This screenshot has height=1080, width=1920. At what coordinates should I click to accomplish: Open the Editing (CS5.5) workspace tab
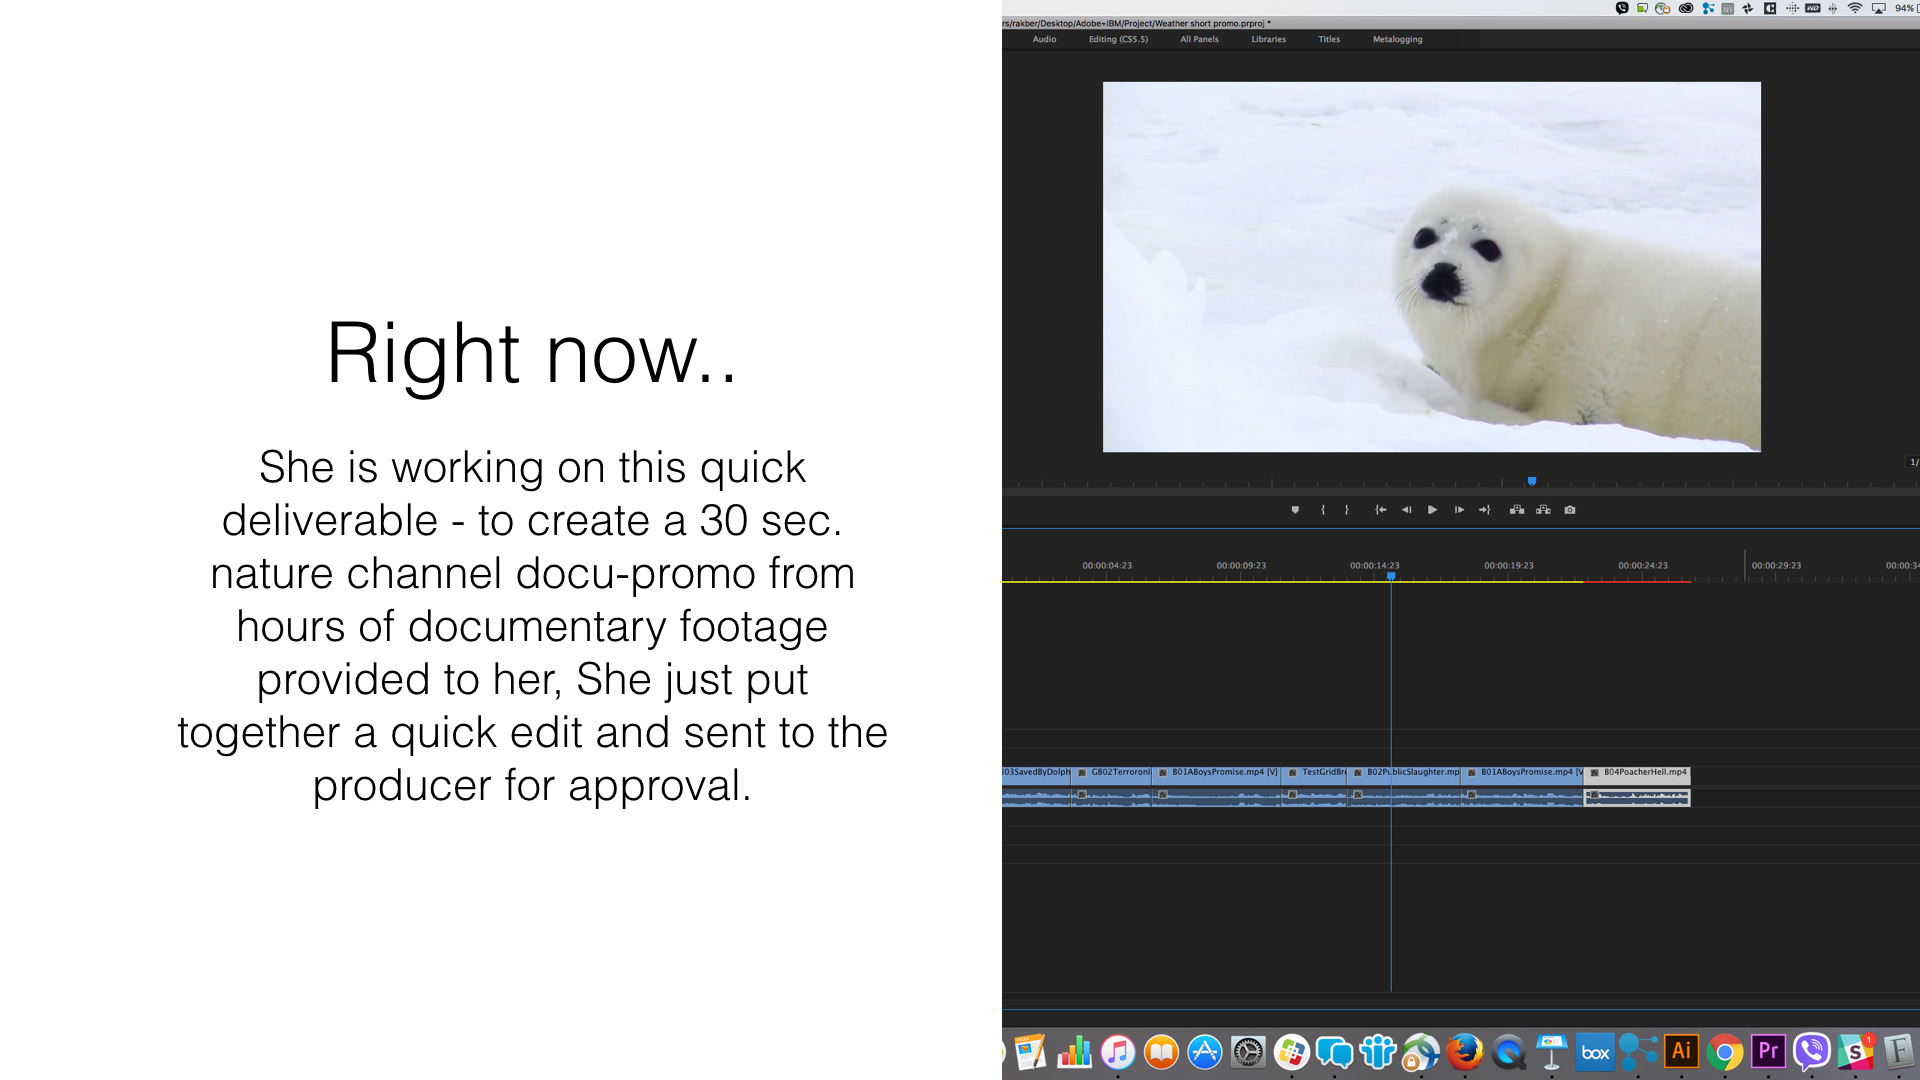1118,40
